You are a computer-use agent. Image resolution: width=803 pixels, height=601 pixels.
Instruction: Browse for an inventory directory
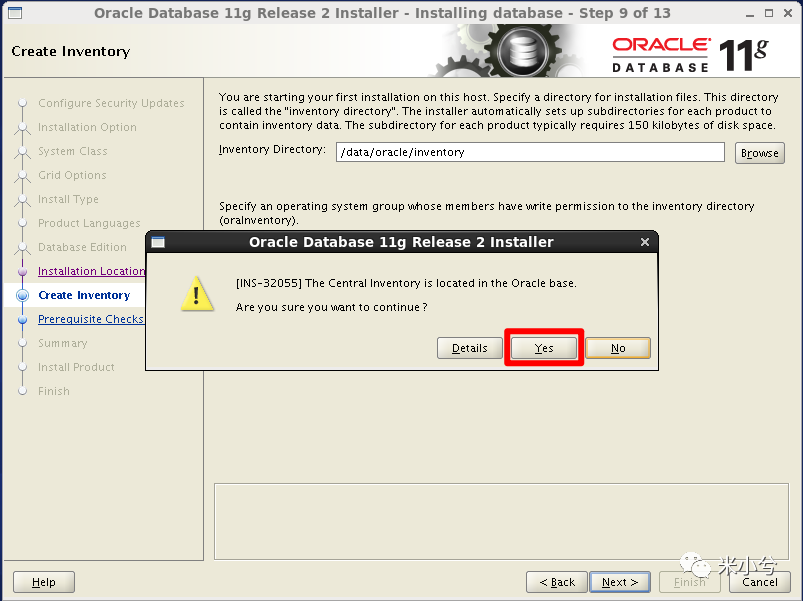pos(759,153)
